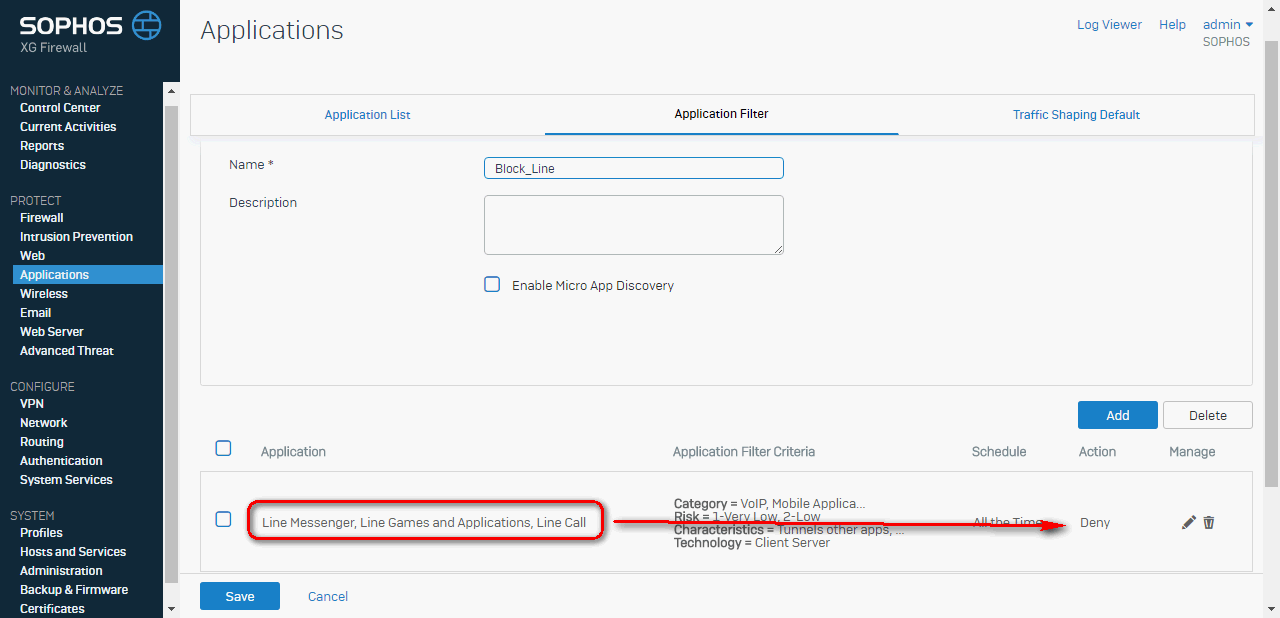Image resolution: width=1280 pixels, height=618 pixels.
Task: Click the Manage column header
Action: (x=1192, y=451)
